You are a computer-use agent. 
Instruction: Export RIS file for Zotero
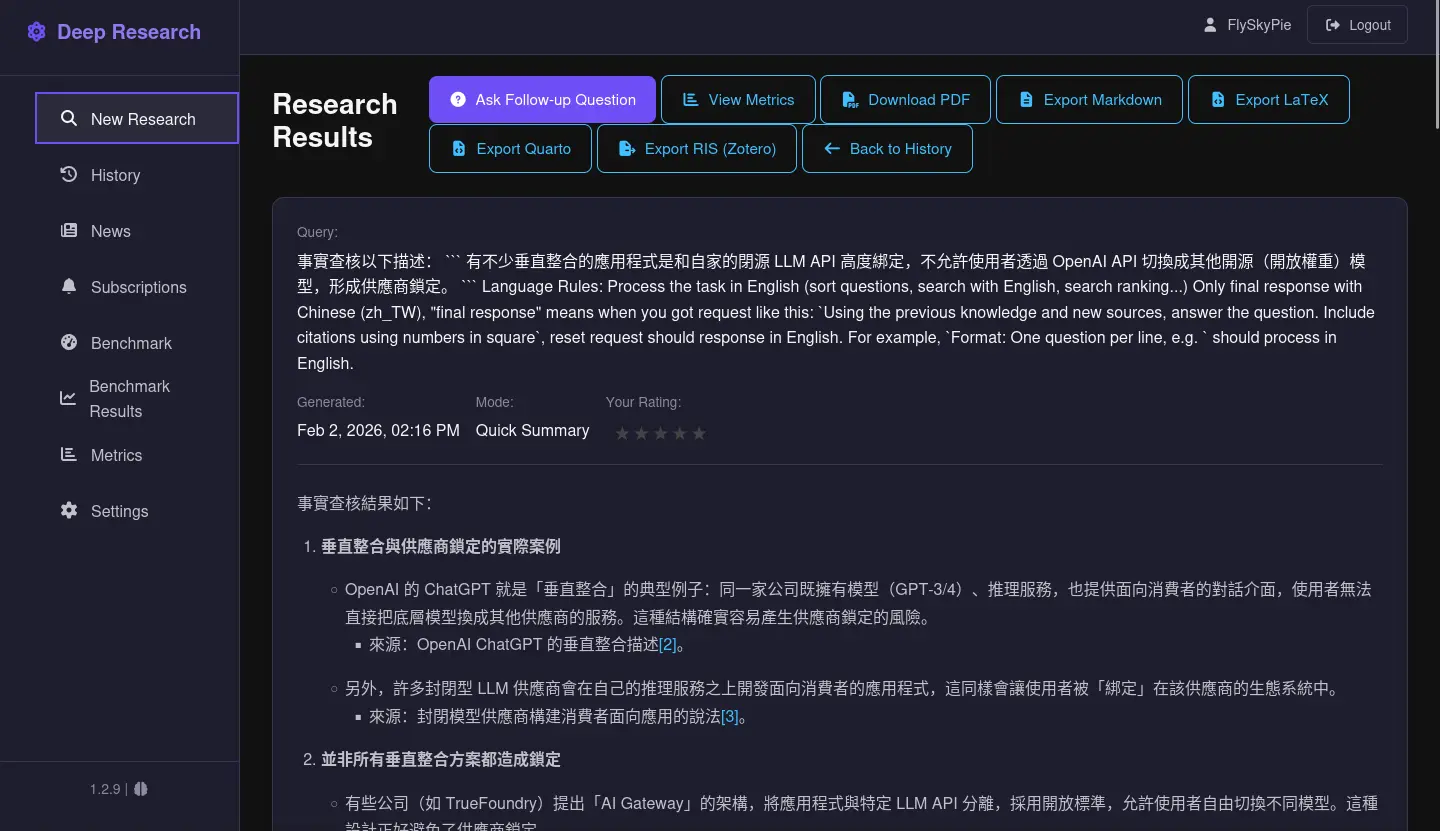point(697,149)
